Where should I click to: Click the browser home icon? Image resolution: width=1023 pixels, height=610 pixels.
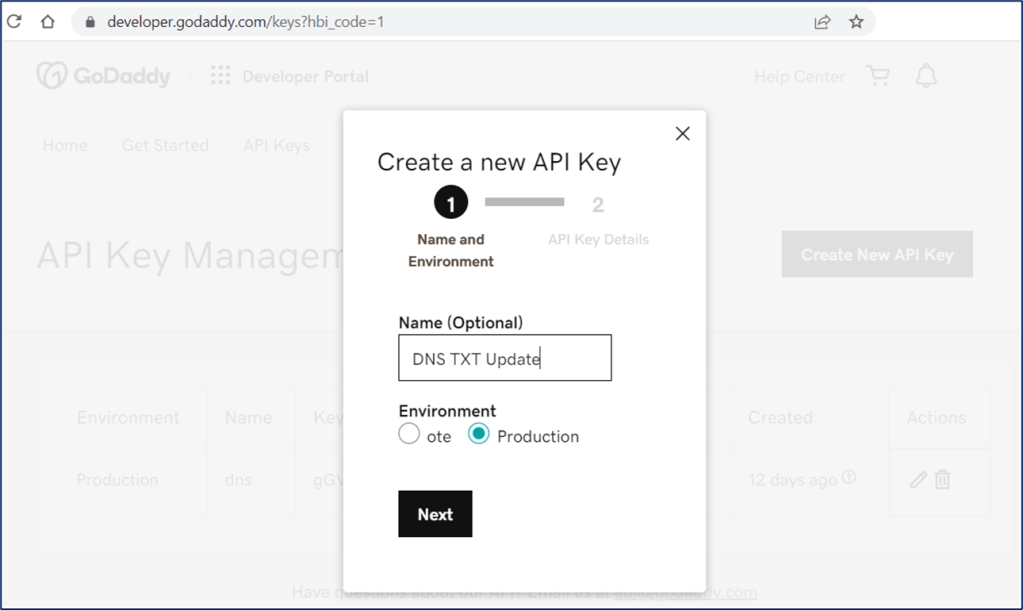[47, 21]
